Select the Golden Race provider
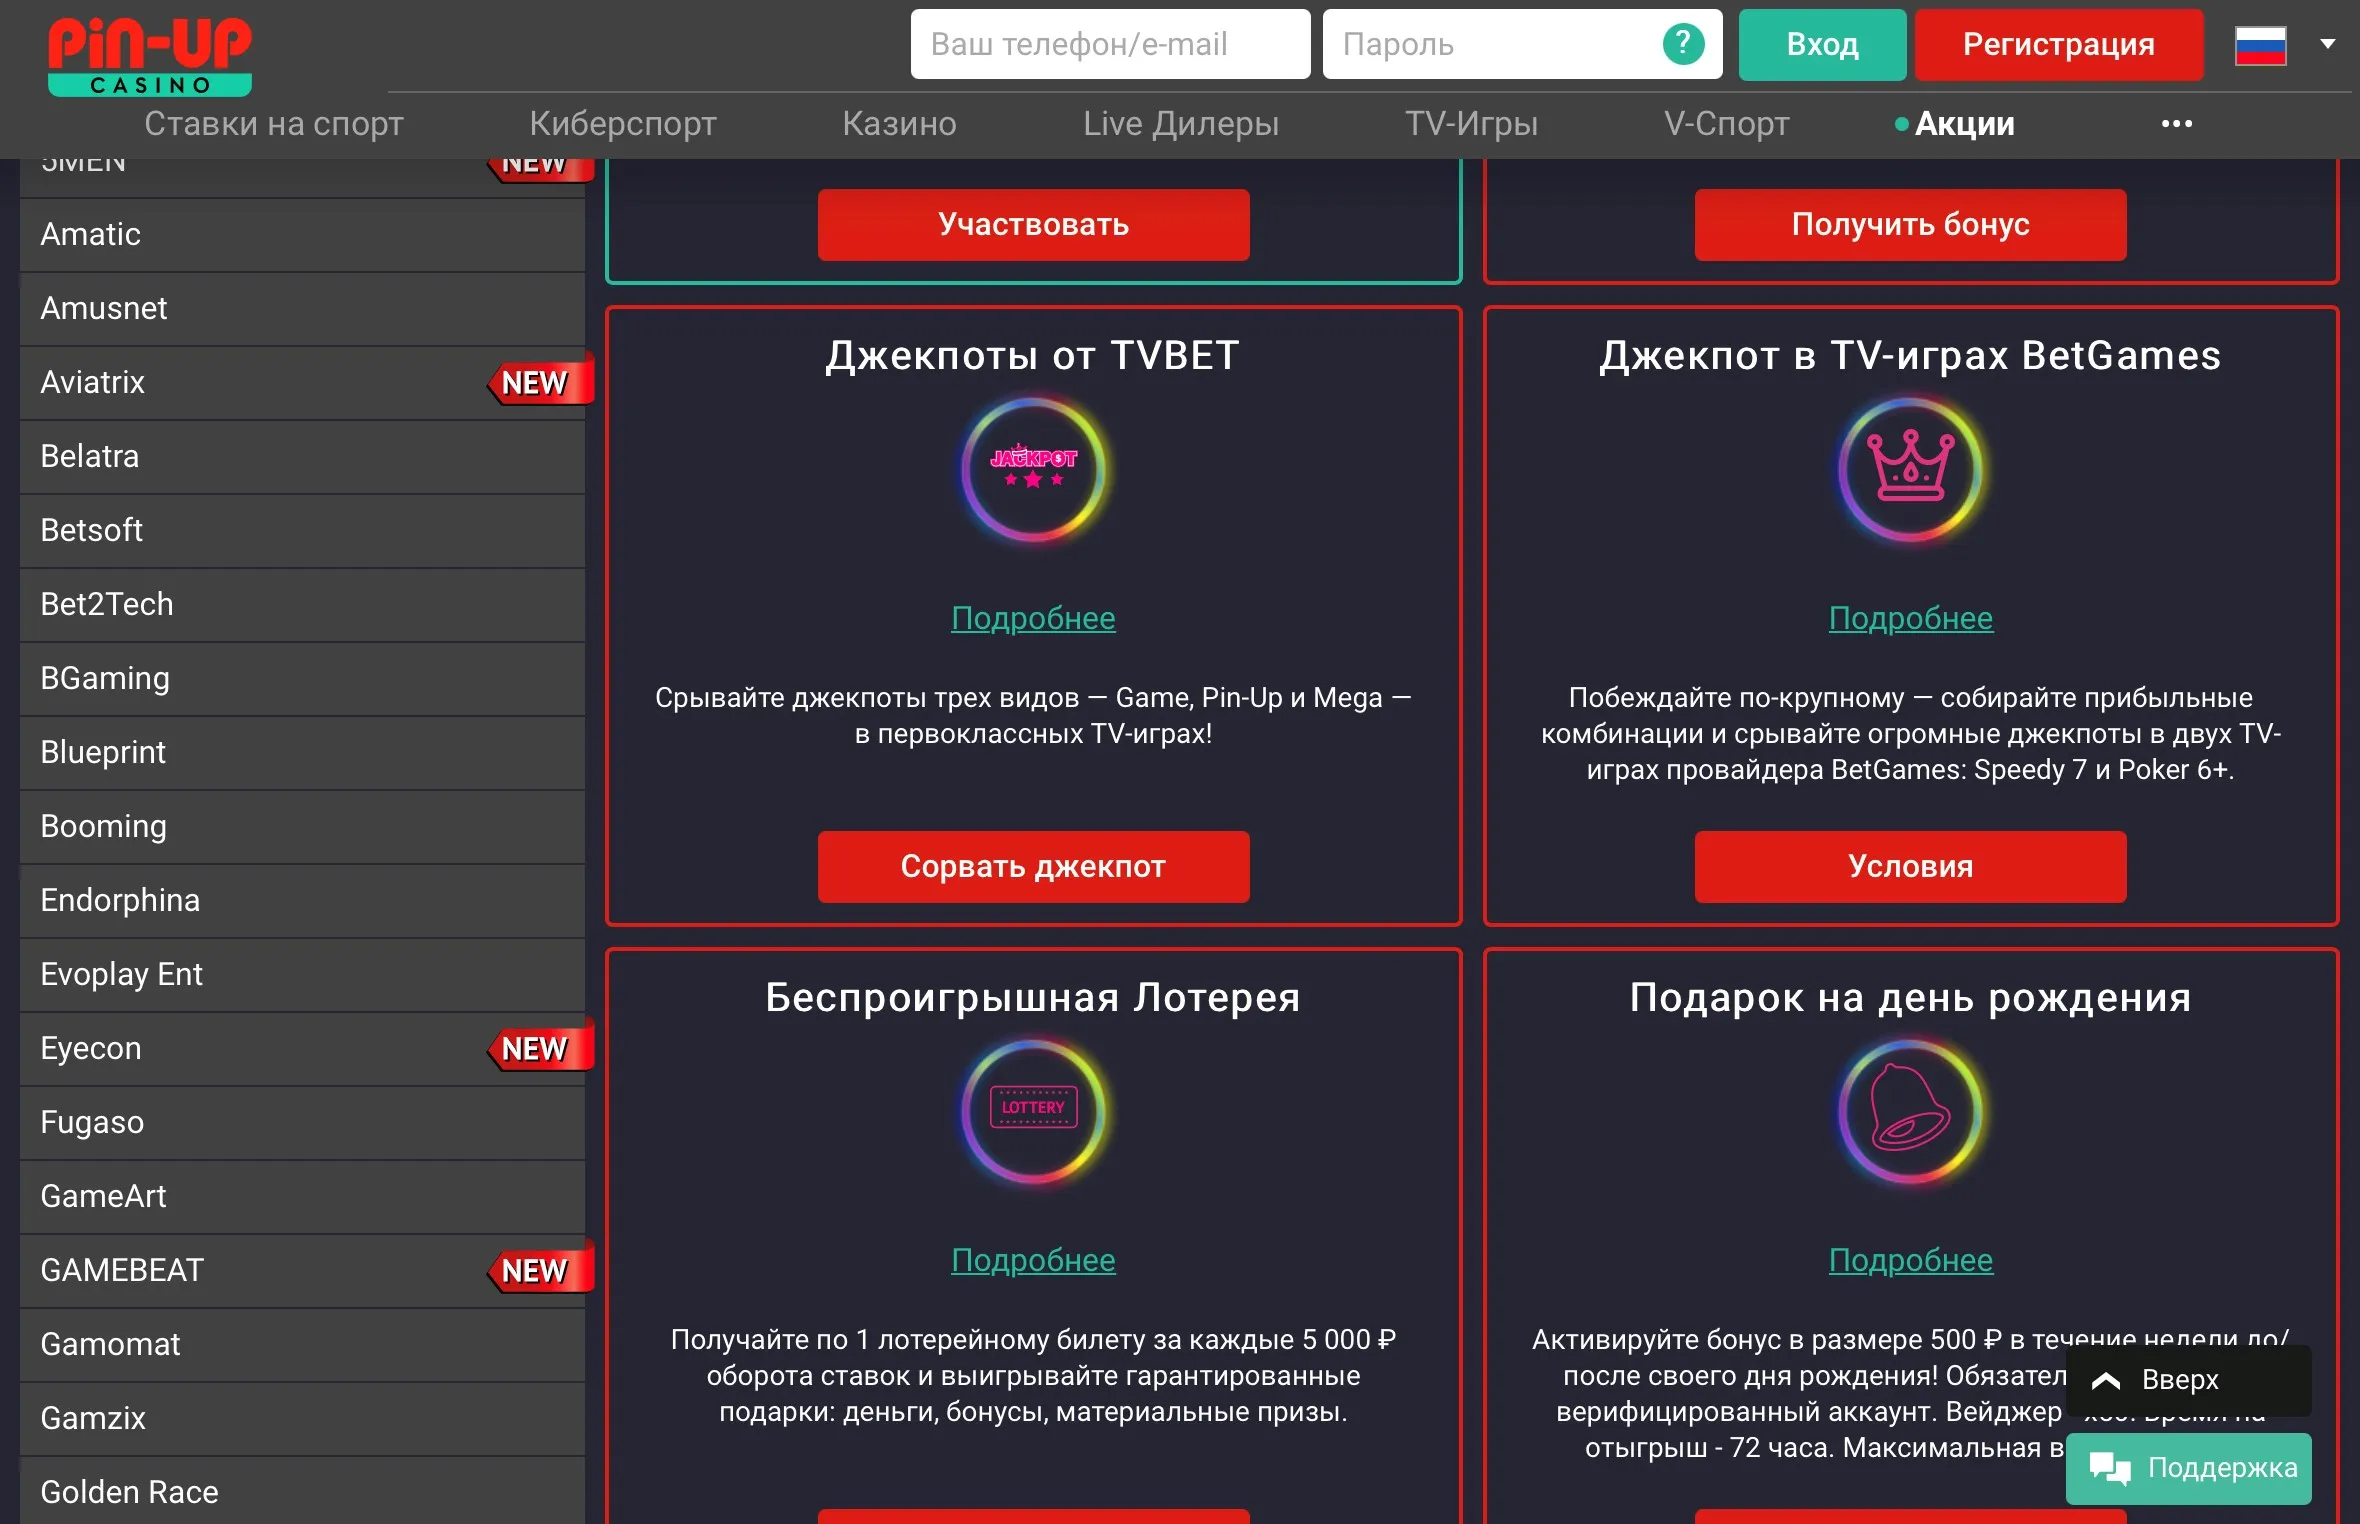Viewport: 2360px width, 1524px height. [x=302, y=1491]
